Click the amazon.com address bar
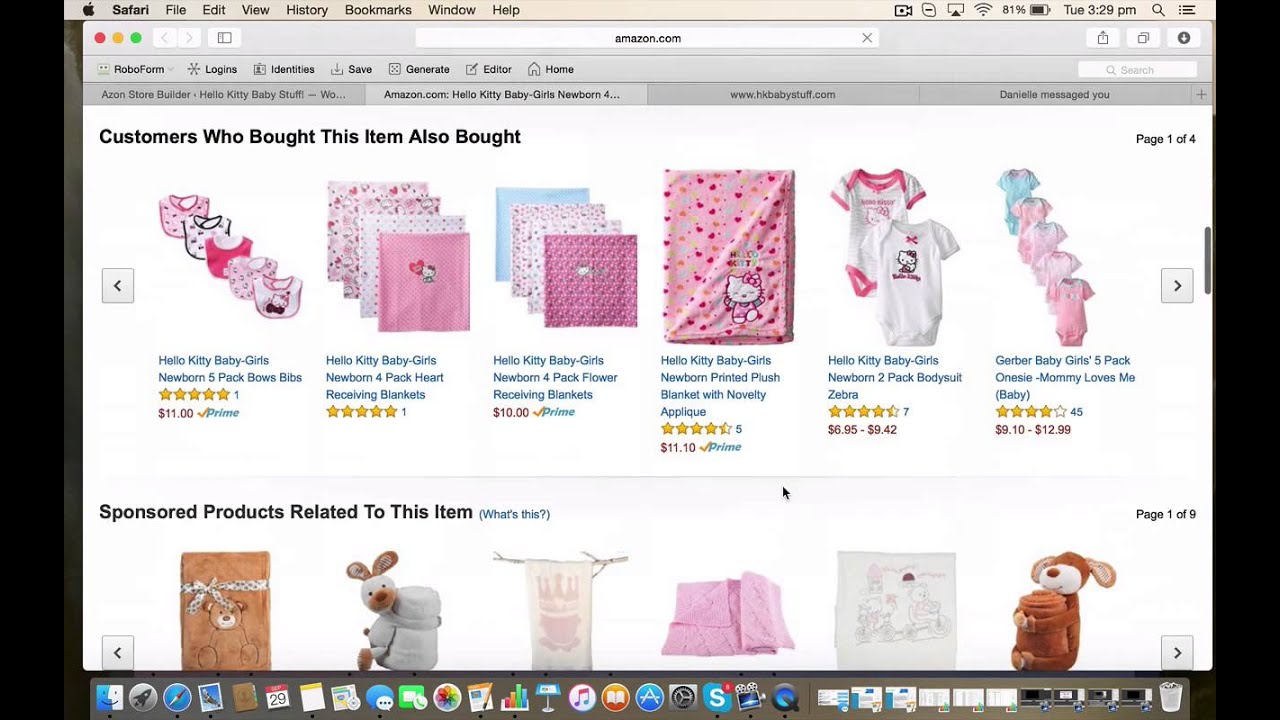Viewport: 1280px width, 720px height. 647,38
